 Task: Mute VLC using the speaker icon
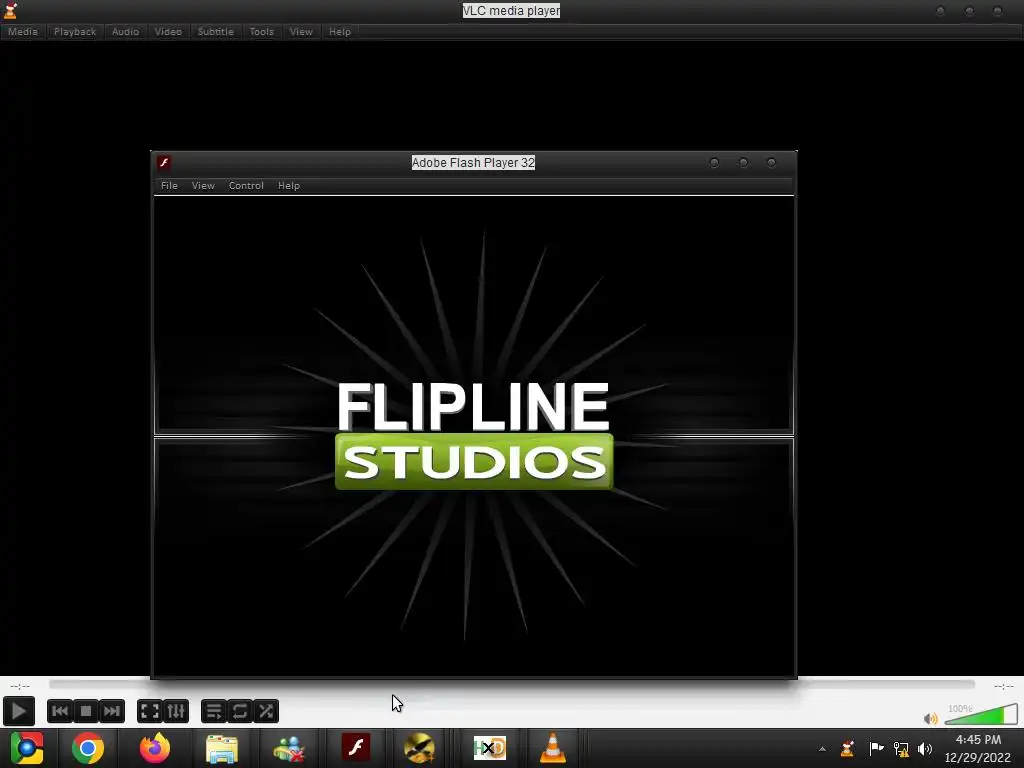(x=931, y=718)
